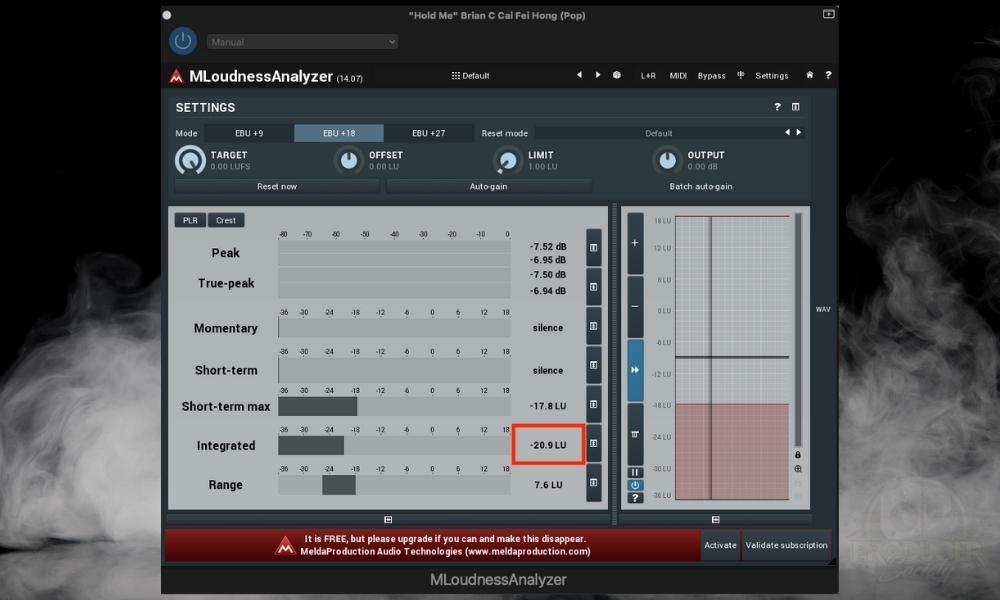Toggle the PLR meter button

(x=190, y=221)
